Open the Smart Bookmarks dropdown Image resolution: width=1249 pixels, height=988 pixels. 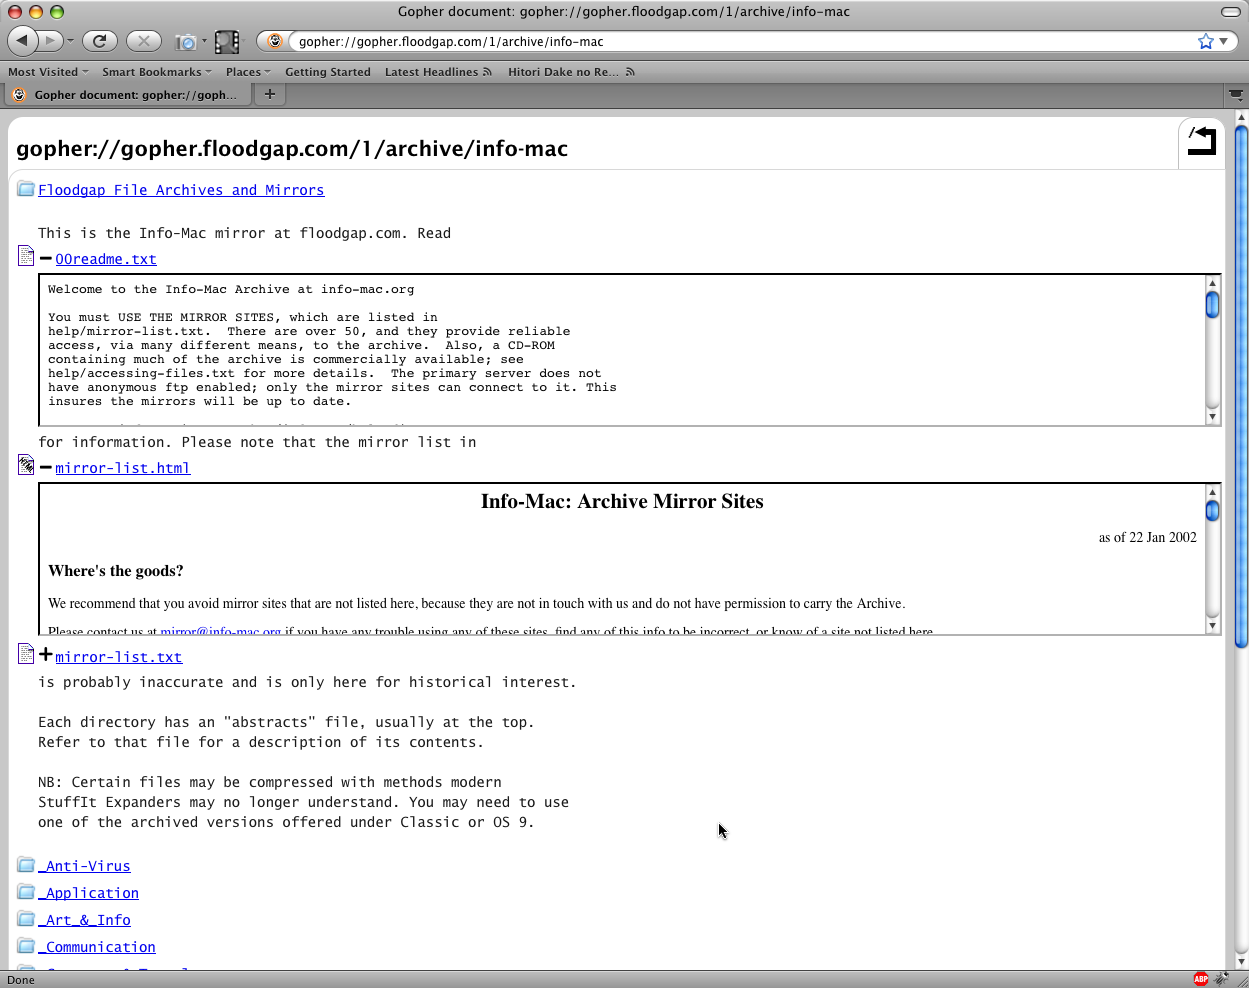pos(156,72)
